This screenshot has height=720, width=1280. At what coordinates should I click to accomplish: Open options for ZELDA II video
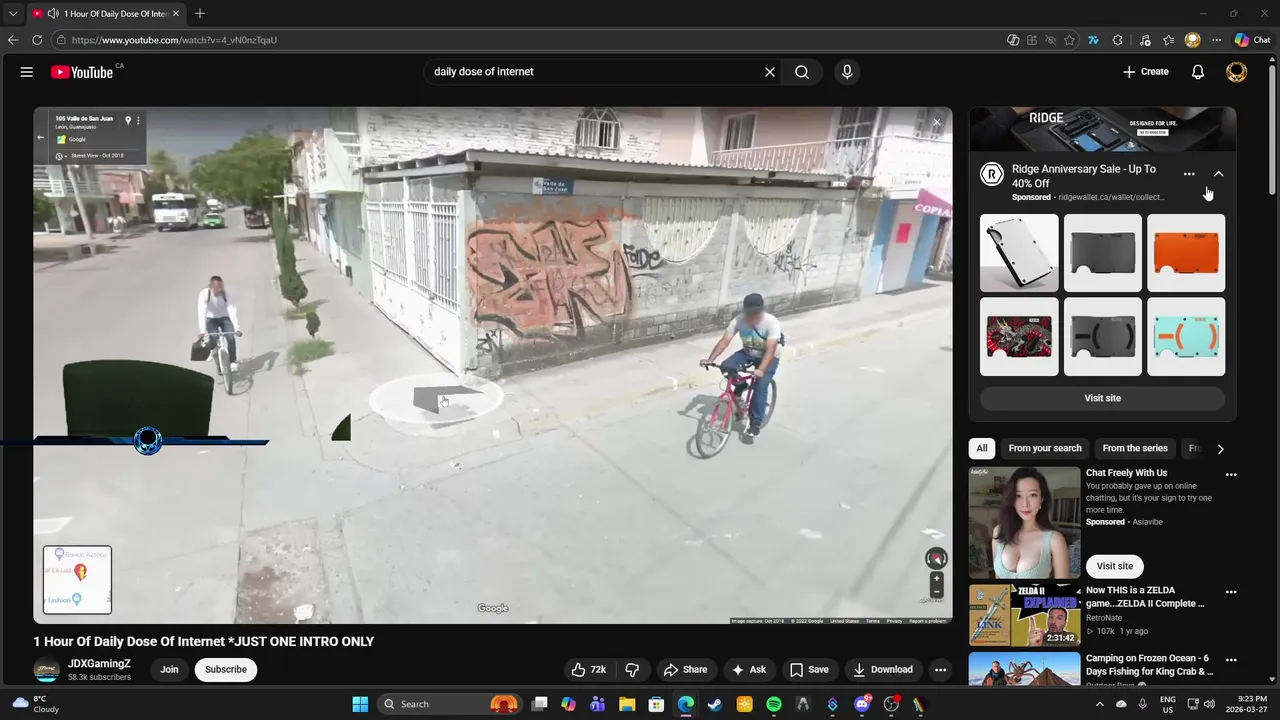click(x=1231, y=592)
